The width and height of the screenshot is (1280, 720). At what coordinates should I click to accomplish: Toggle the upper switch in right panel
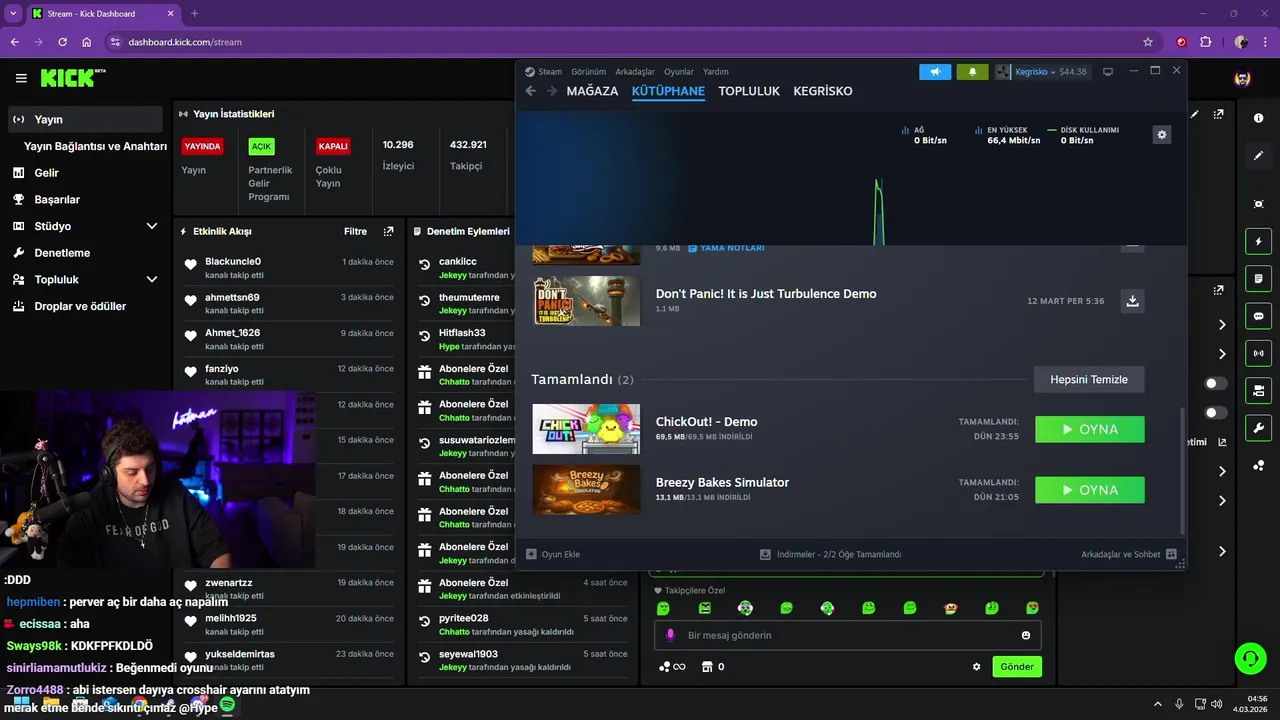coord(1216,383)
